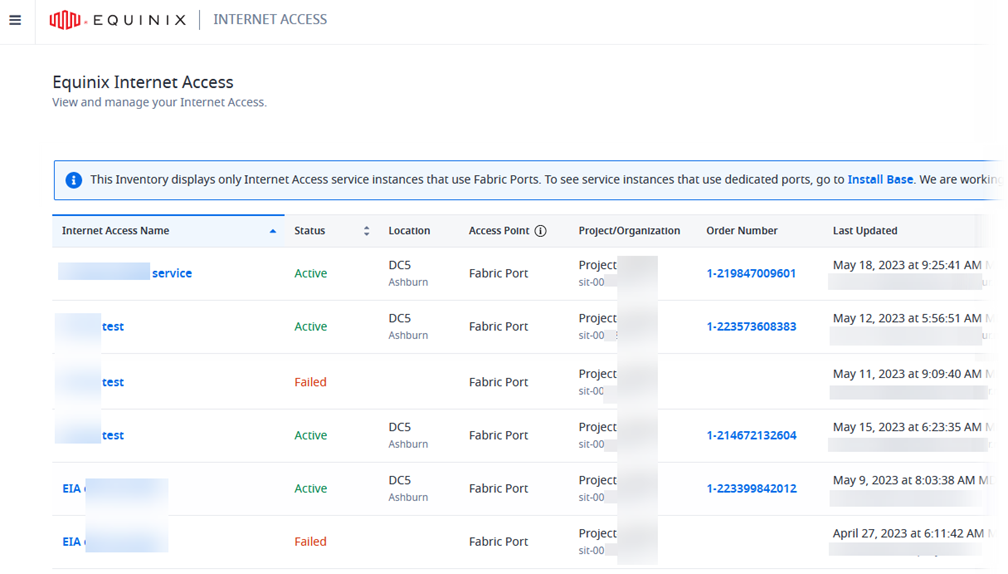
Task: Open the Install Base link
Action: (880, 179)
